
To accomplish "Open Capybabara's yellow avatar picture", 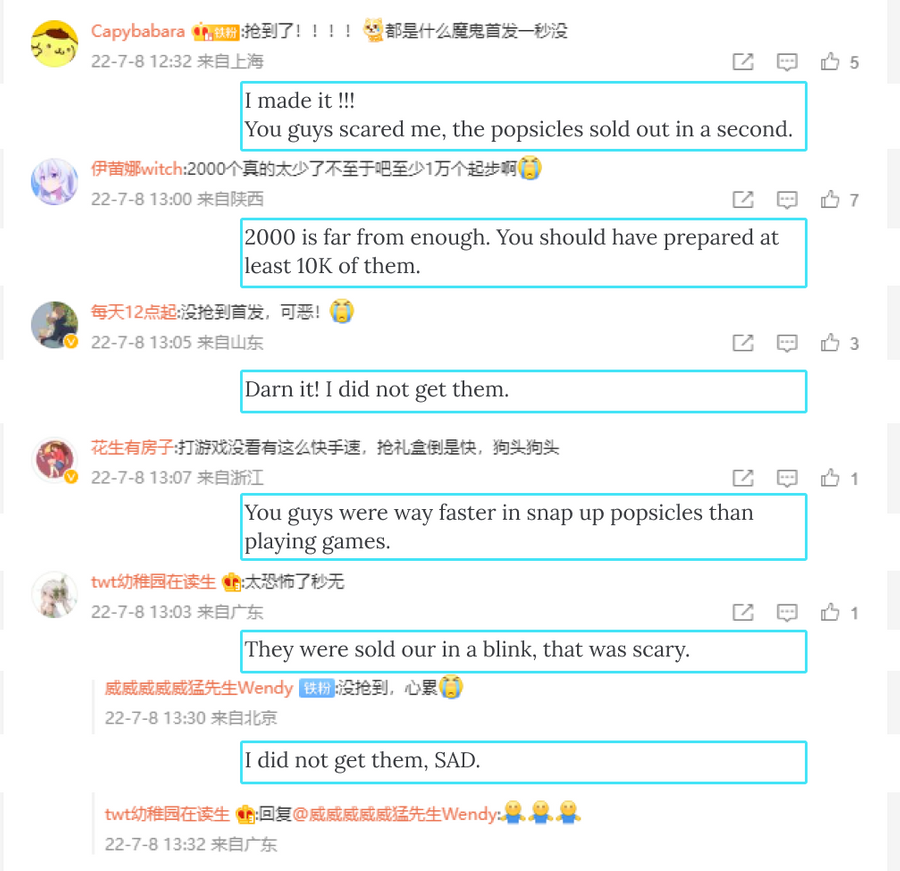I will click(x=54, y=44).
